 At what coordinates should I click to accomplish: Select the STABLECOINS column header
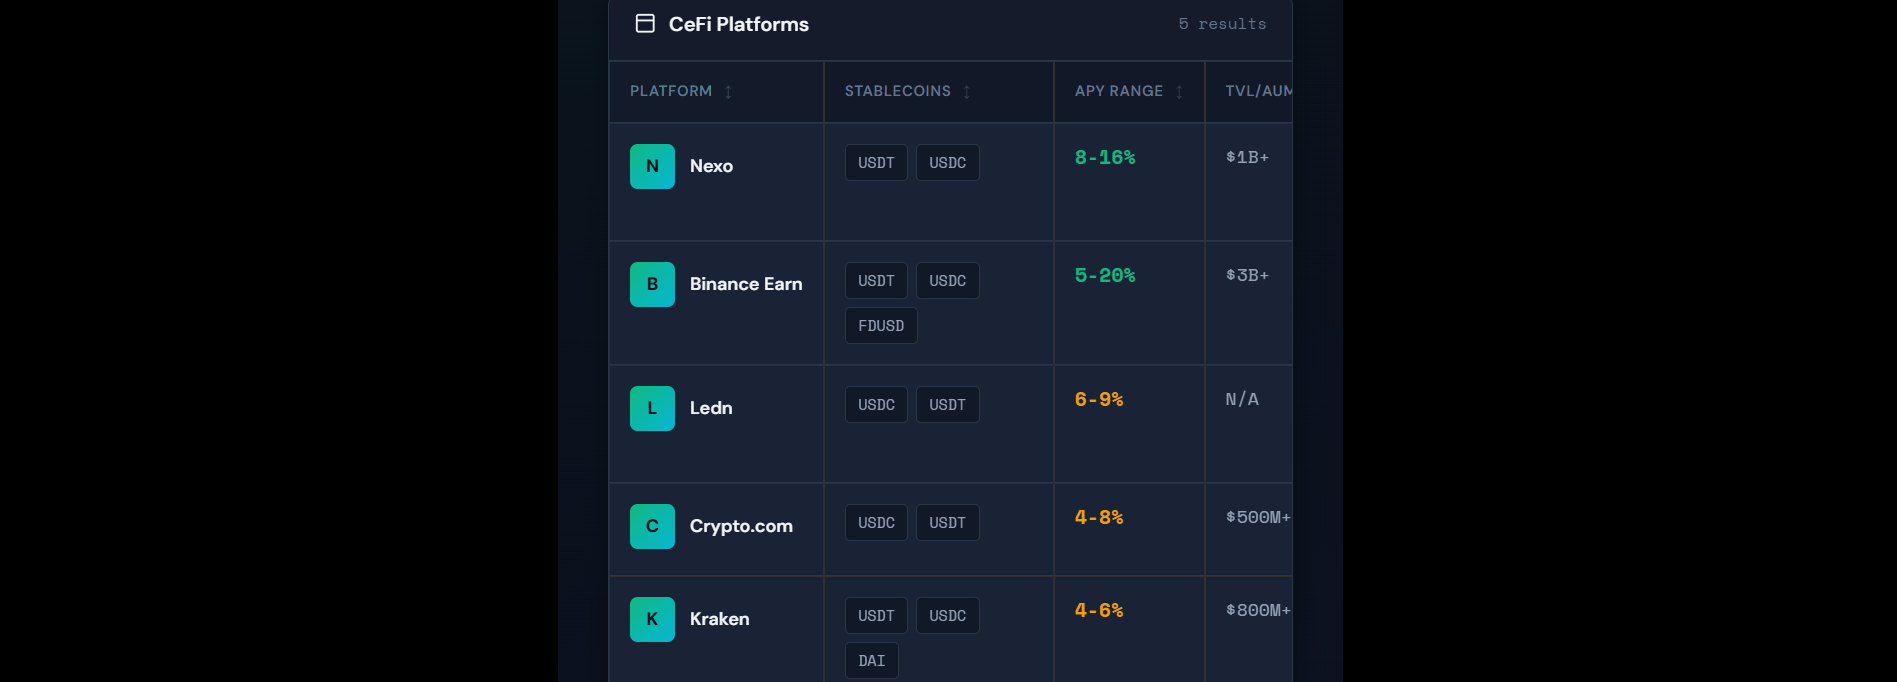click(897, 91)
